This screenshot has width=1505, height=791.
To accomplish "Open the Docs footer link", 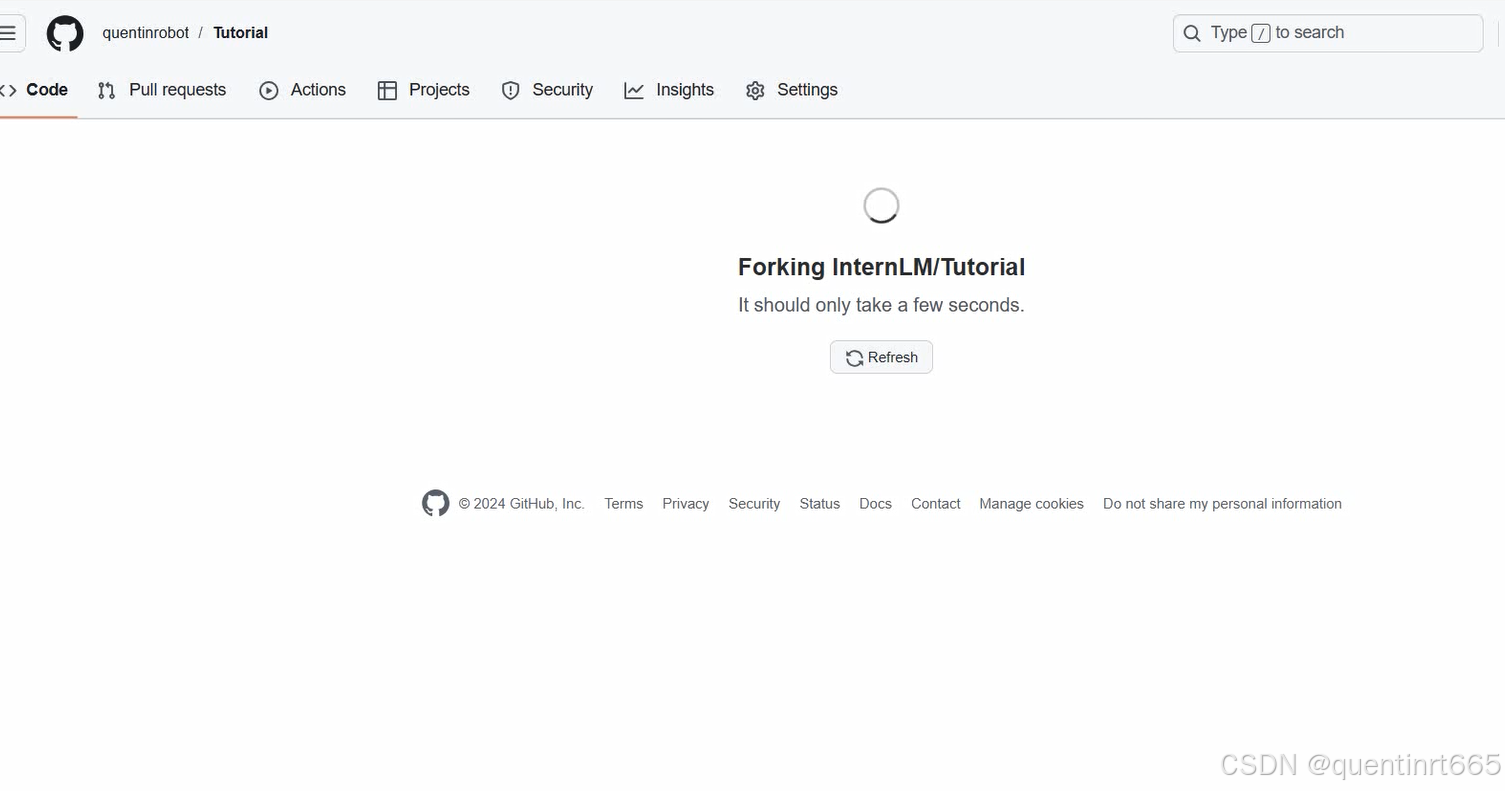I will point(875,504).
